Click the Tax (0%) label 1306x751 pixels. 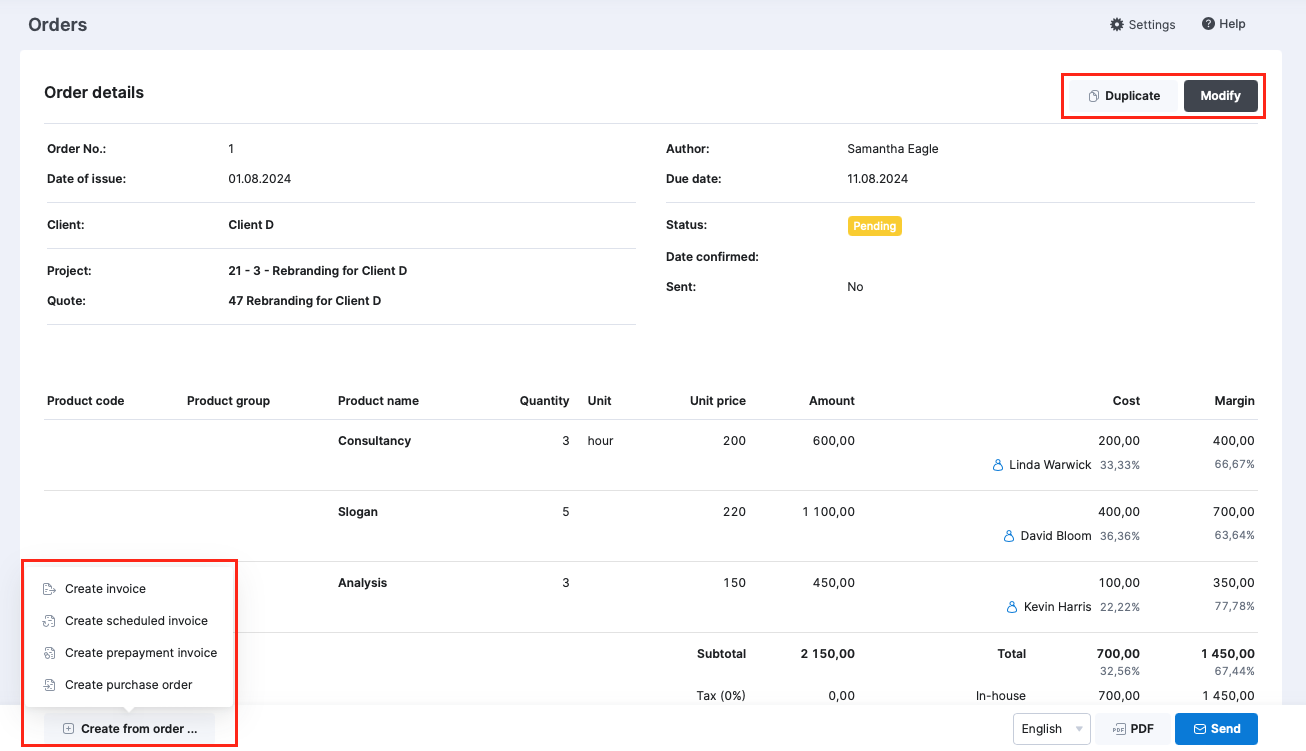(721, 696)
